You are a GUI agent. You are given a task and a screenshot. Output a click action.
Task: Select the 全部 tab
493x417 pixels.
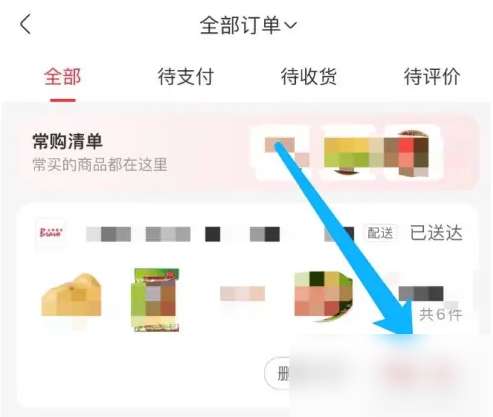coord(62,77)
